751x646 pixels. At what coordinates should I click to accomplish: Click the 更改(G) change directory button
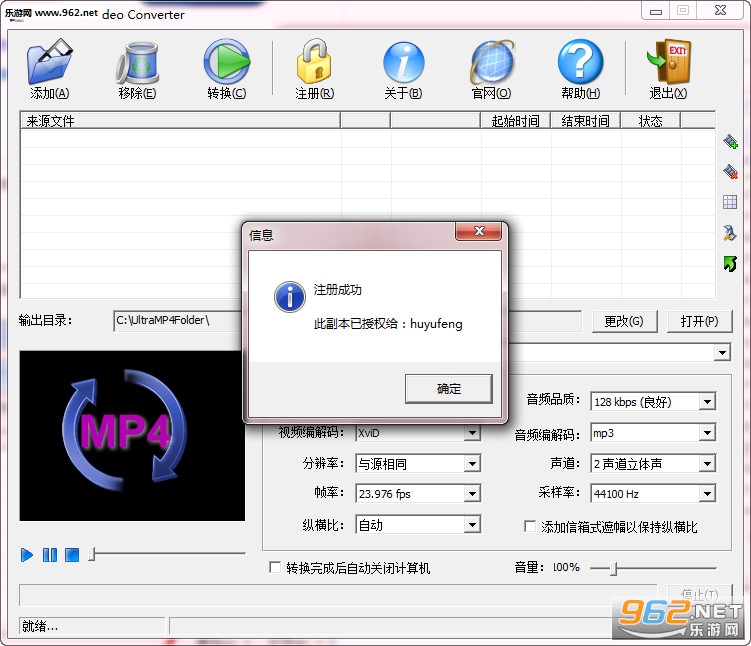[x=624, y=321]
